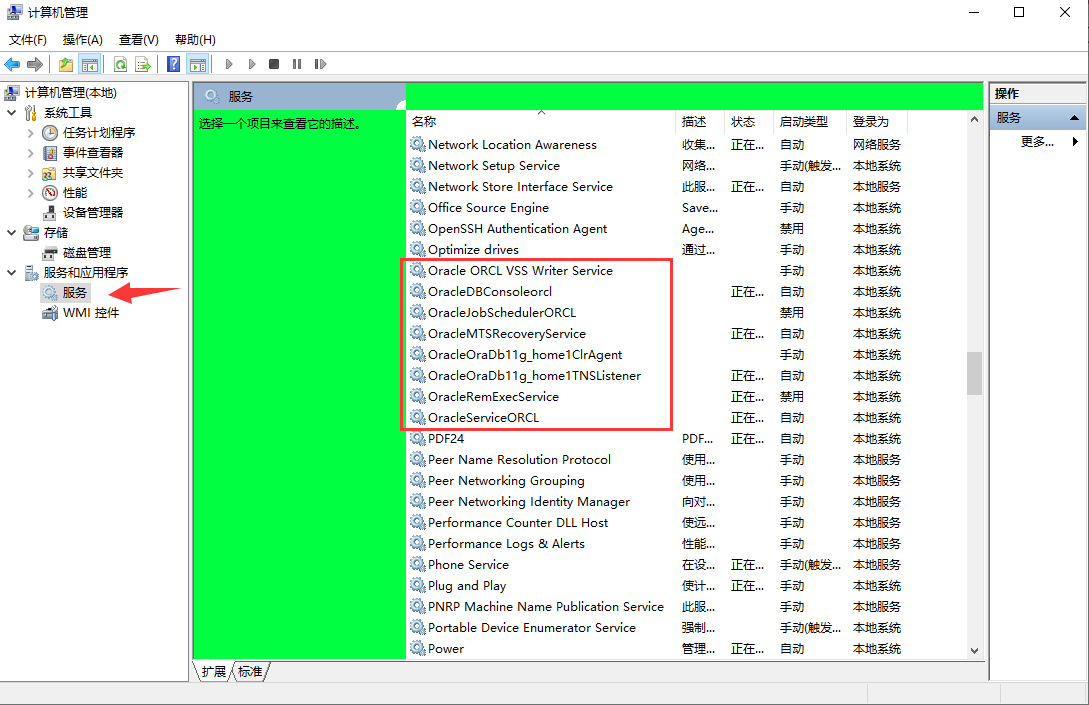Viewport: 1089px width, 705px height.
Task: Open the 操作(A) menu
Action: 83,40
